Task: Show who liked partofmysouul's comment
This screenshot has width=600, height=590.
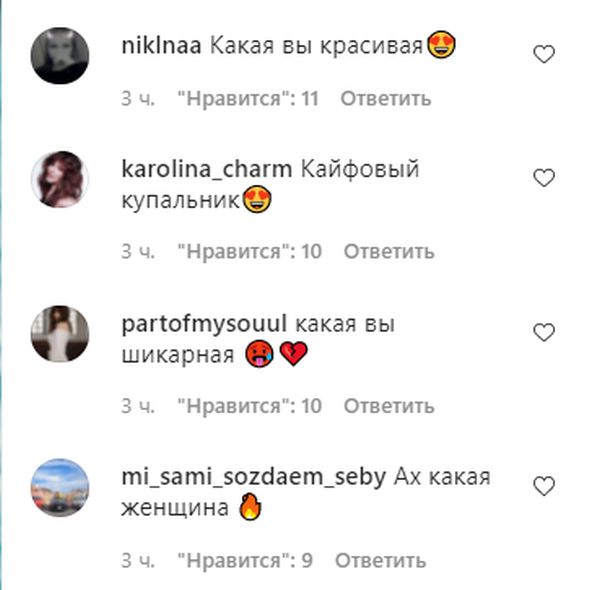Action: (249, 406)
